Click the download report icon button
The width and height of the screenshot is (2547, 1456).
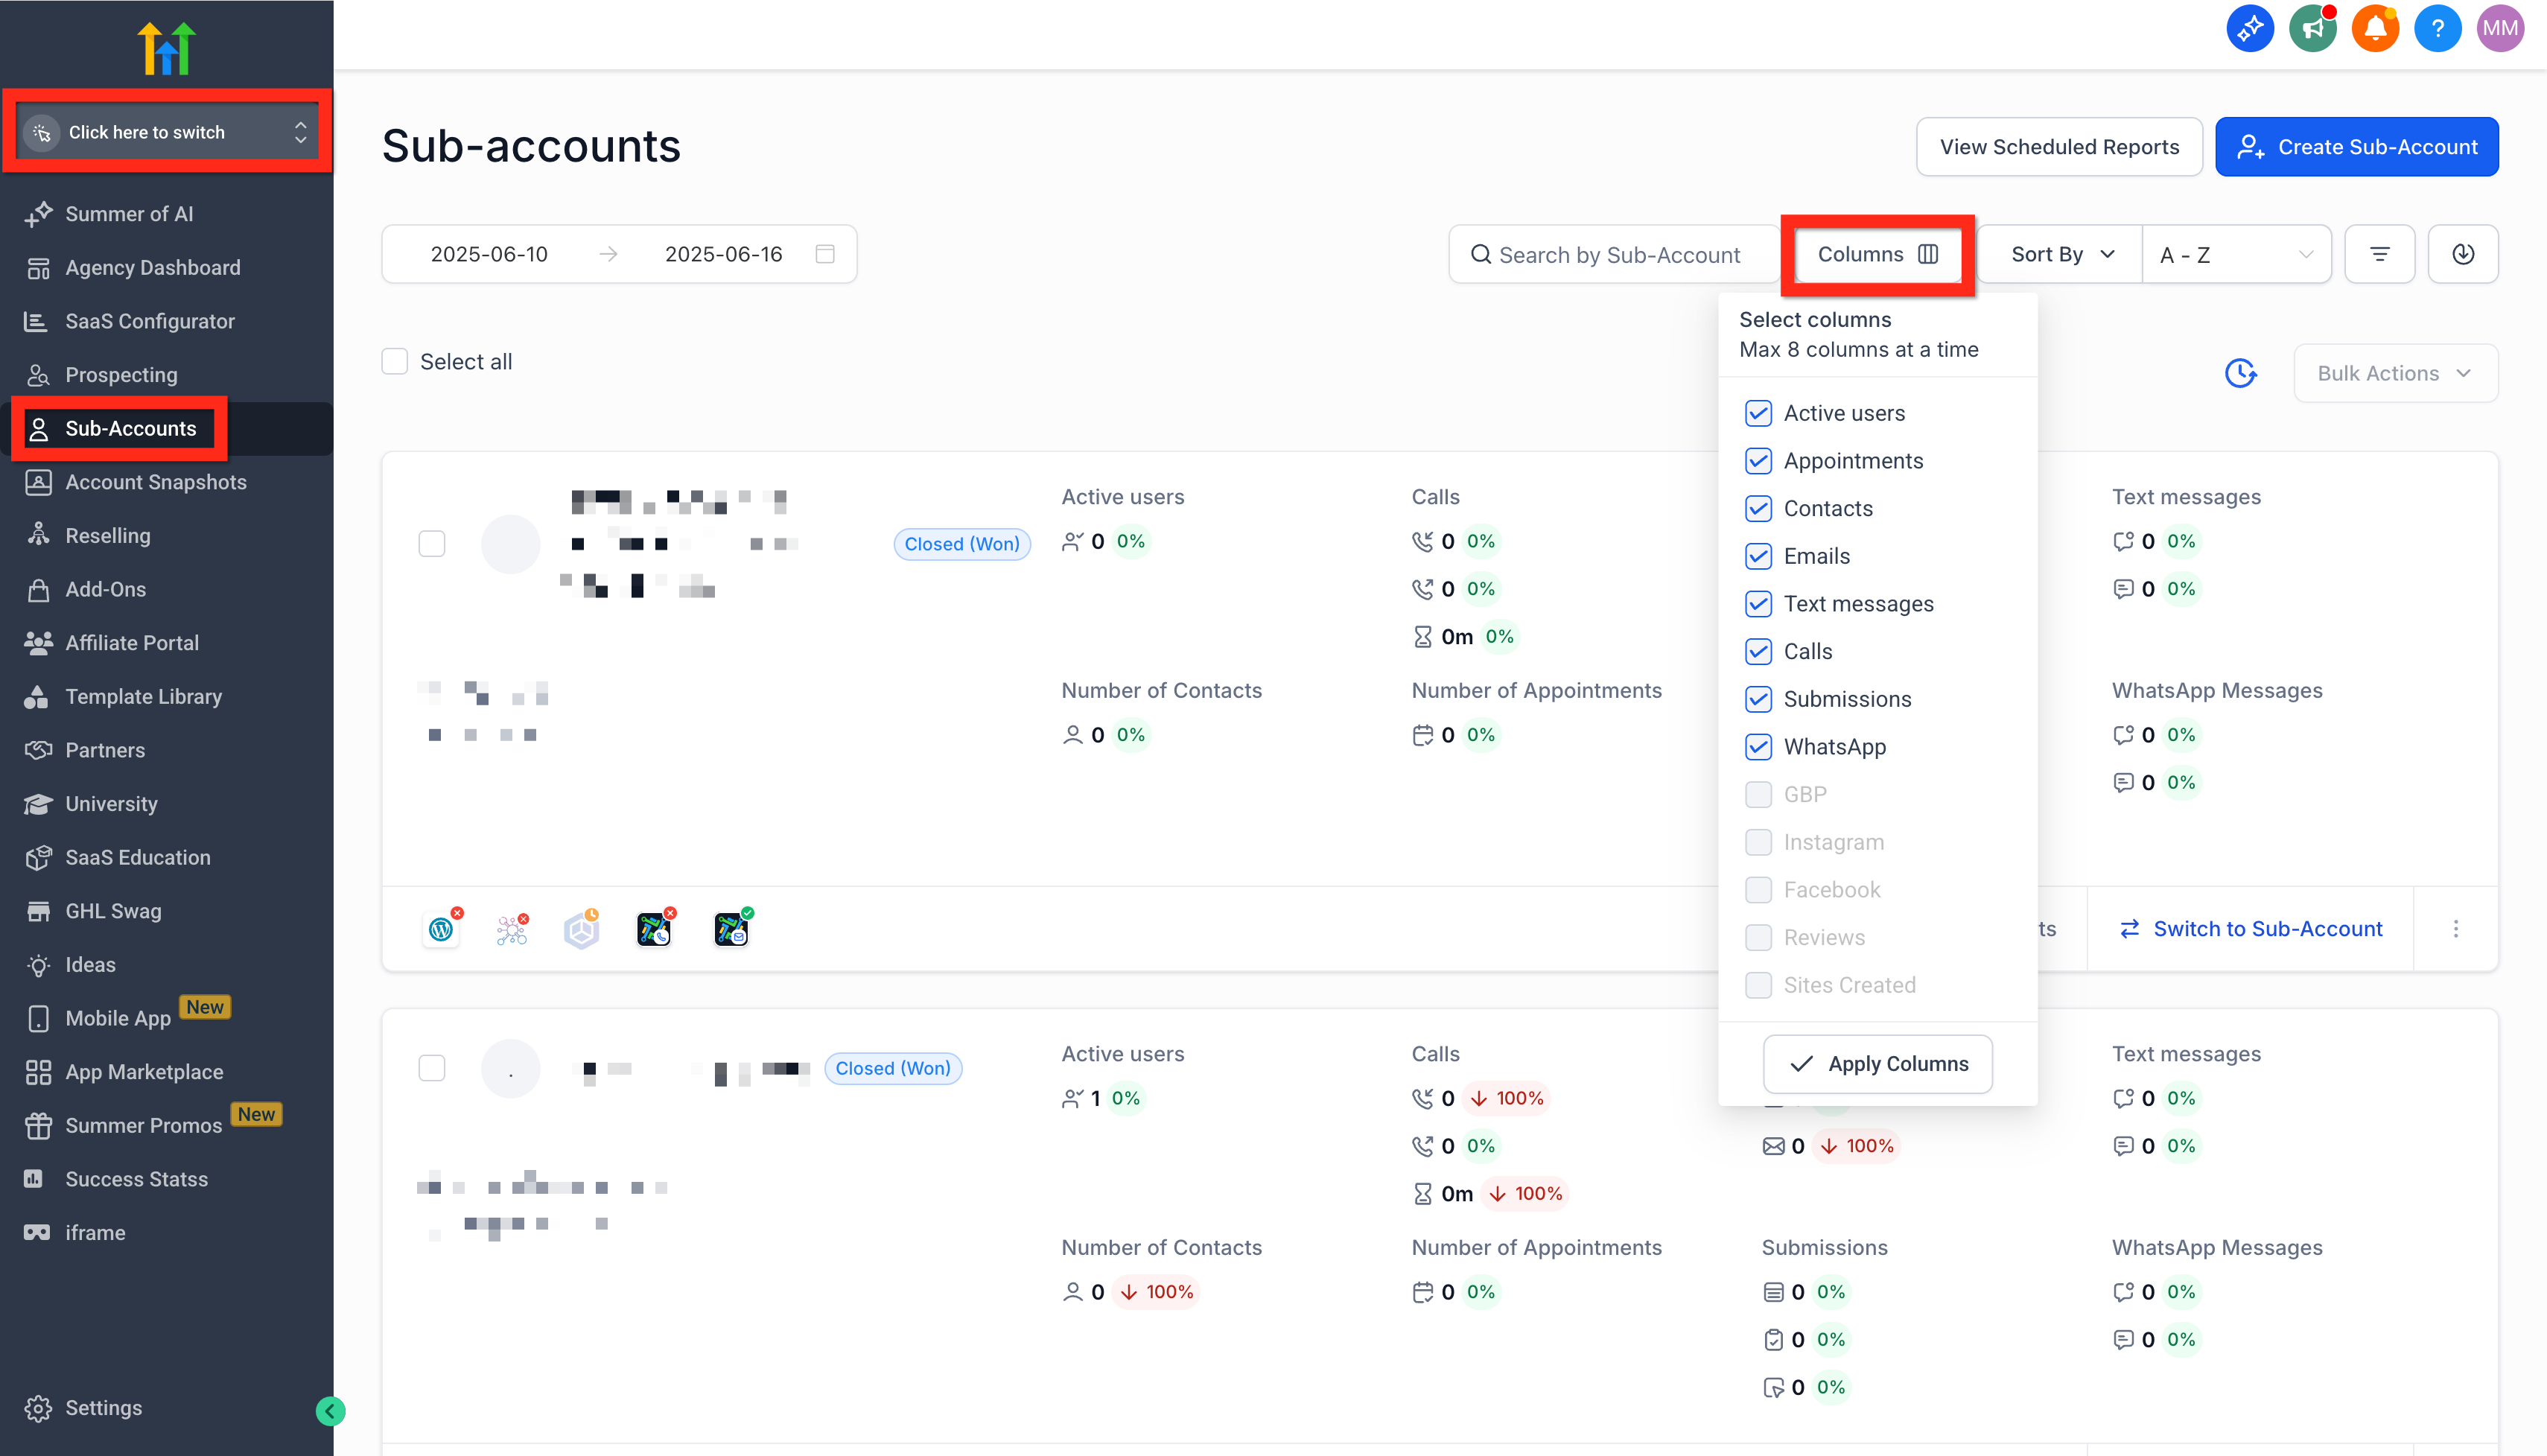click(2463, 254)
